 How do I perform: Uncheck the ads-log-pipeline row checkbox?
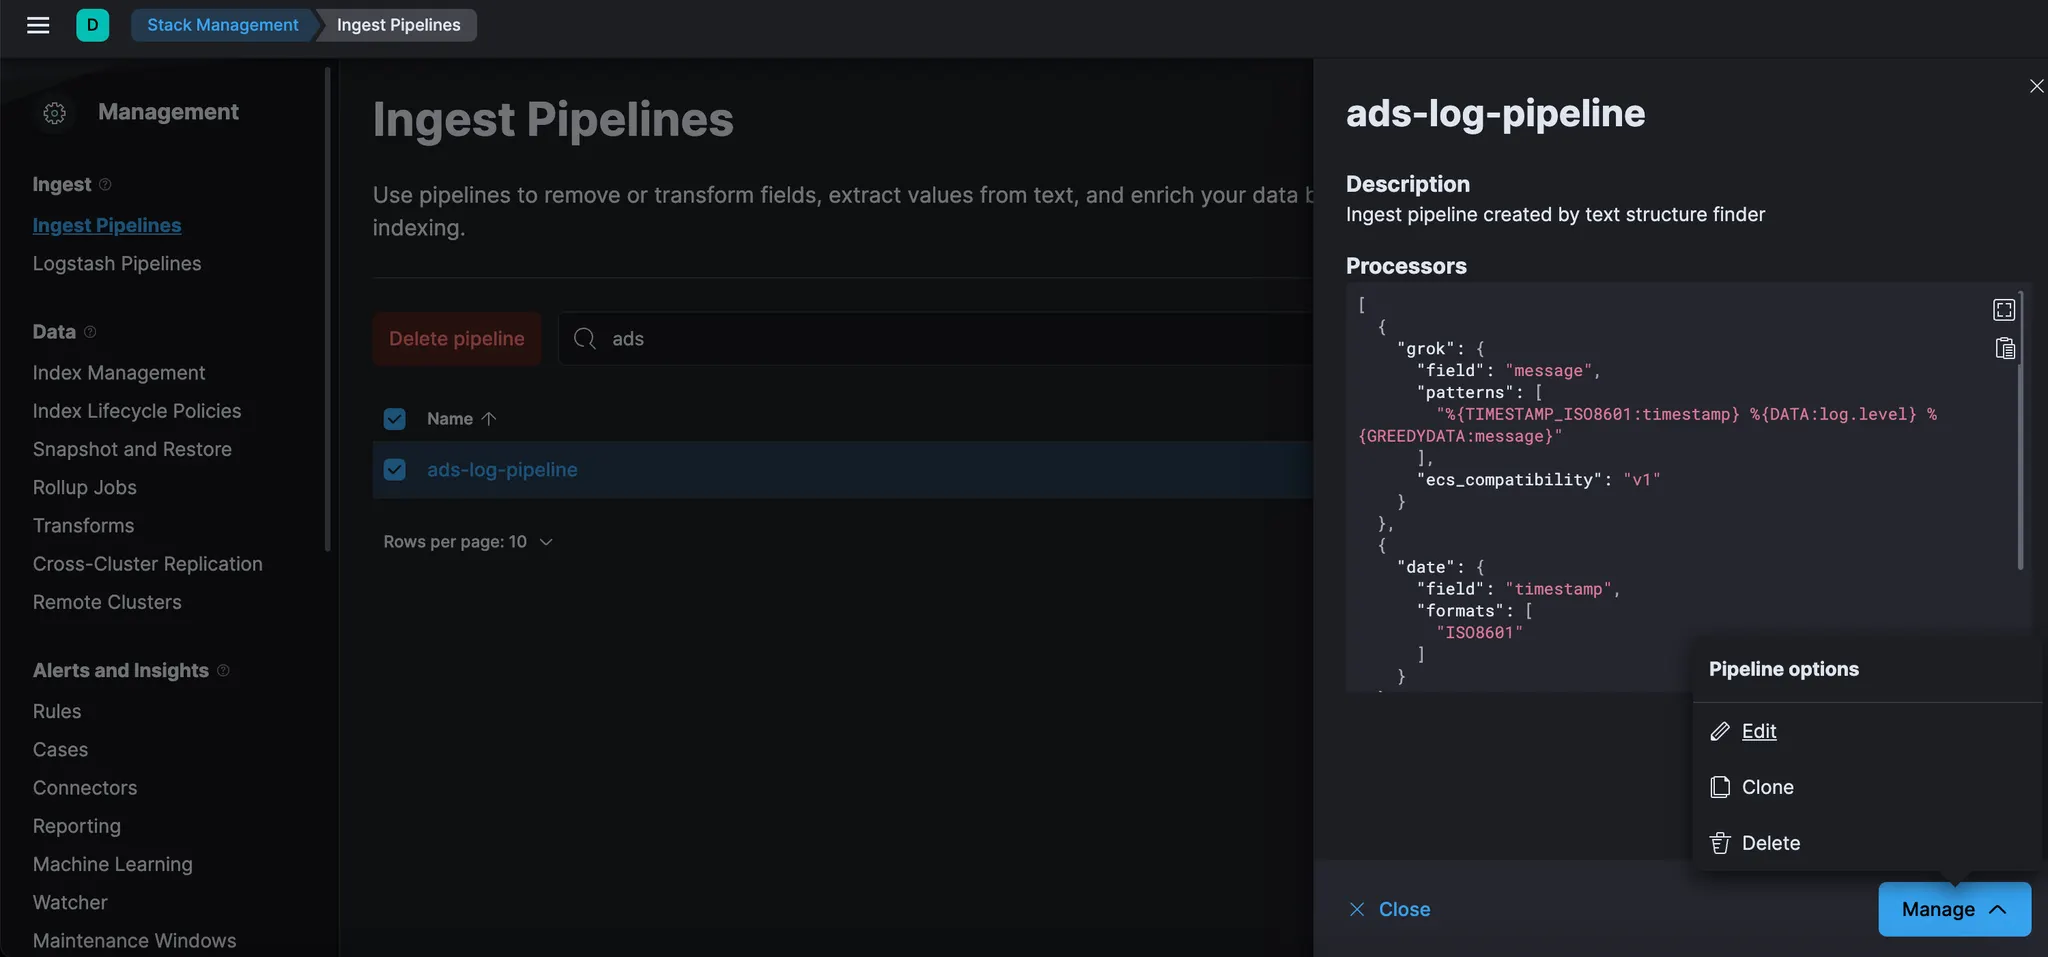pyautogui.click(x=395, y=470)
